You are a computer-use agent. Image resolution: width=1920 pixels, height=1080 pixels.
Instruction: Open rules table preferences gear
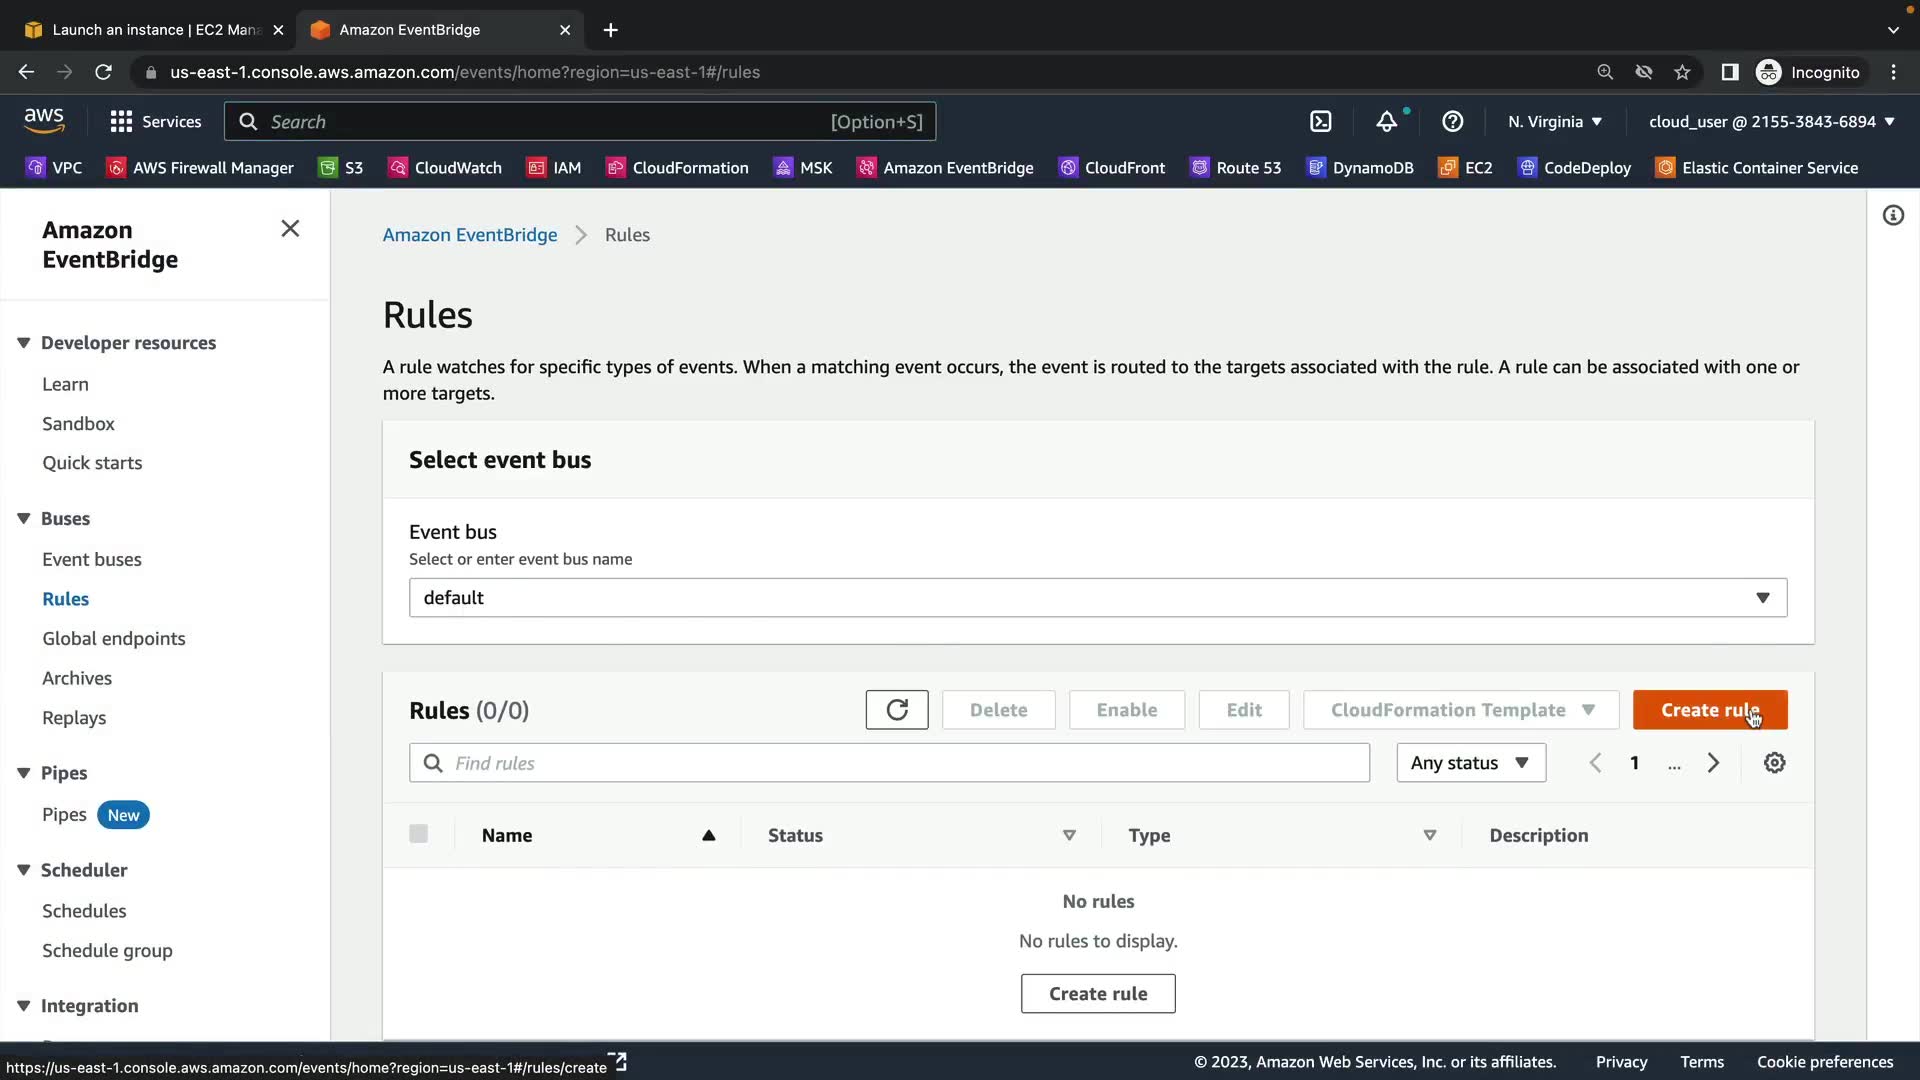[x=1774, y=763]
